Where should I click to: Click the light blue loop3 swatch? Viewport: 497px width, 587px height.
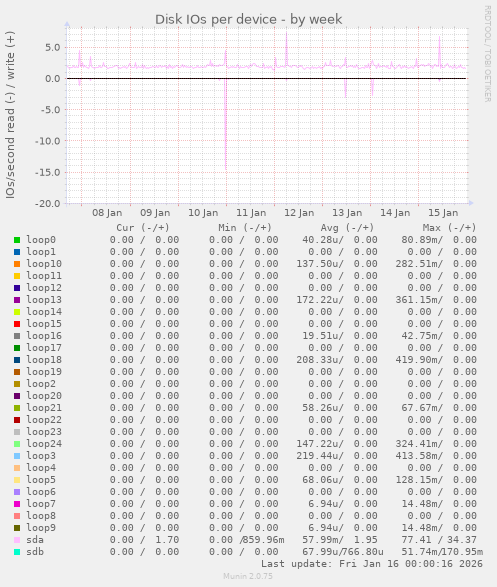(x=17, y=456)
